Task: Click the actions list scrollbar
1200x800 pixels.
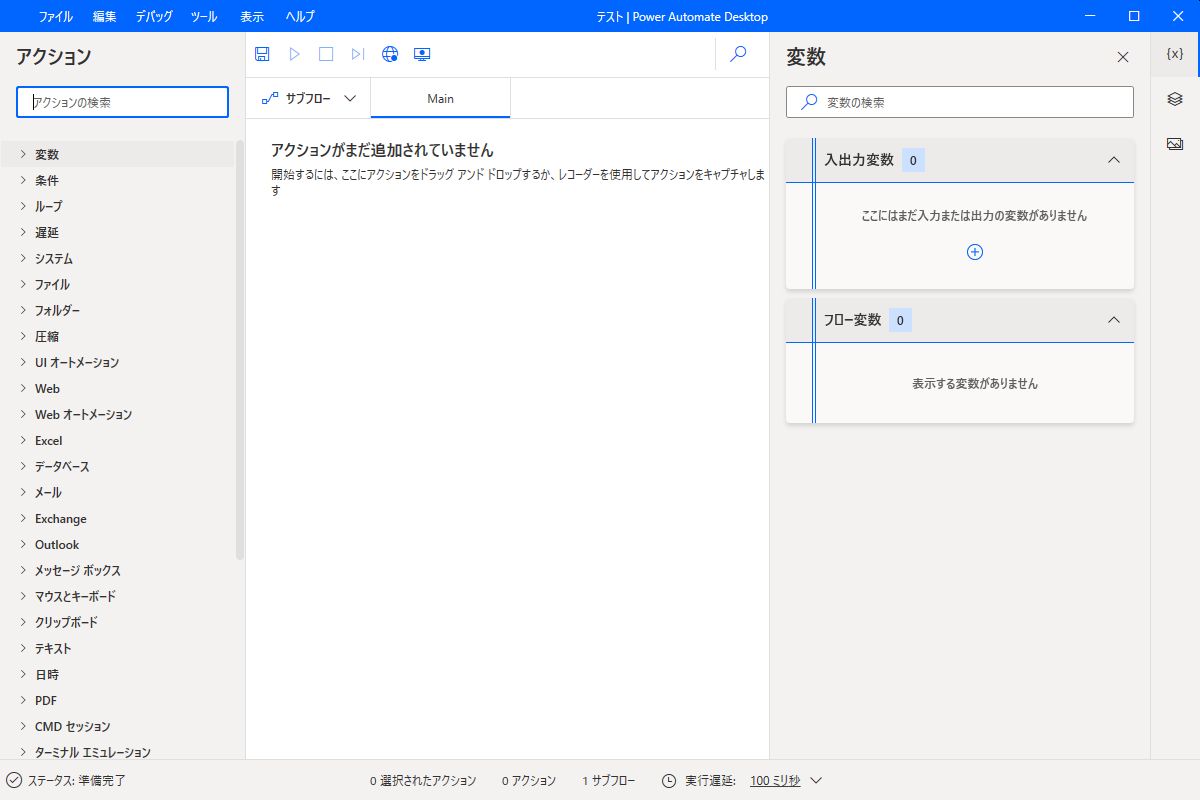Action: click(x=240, y=350)
